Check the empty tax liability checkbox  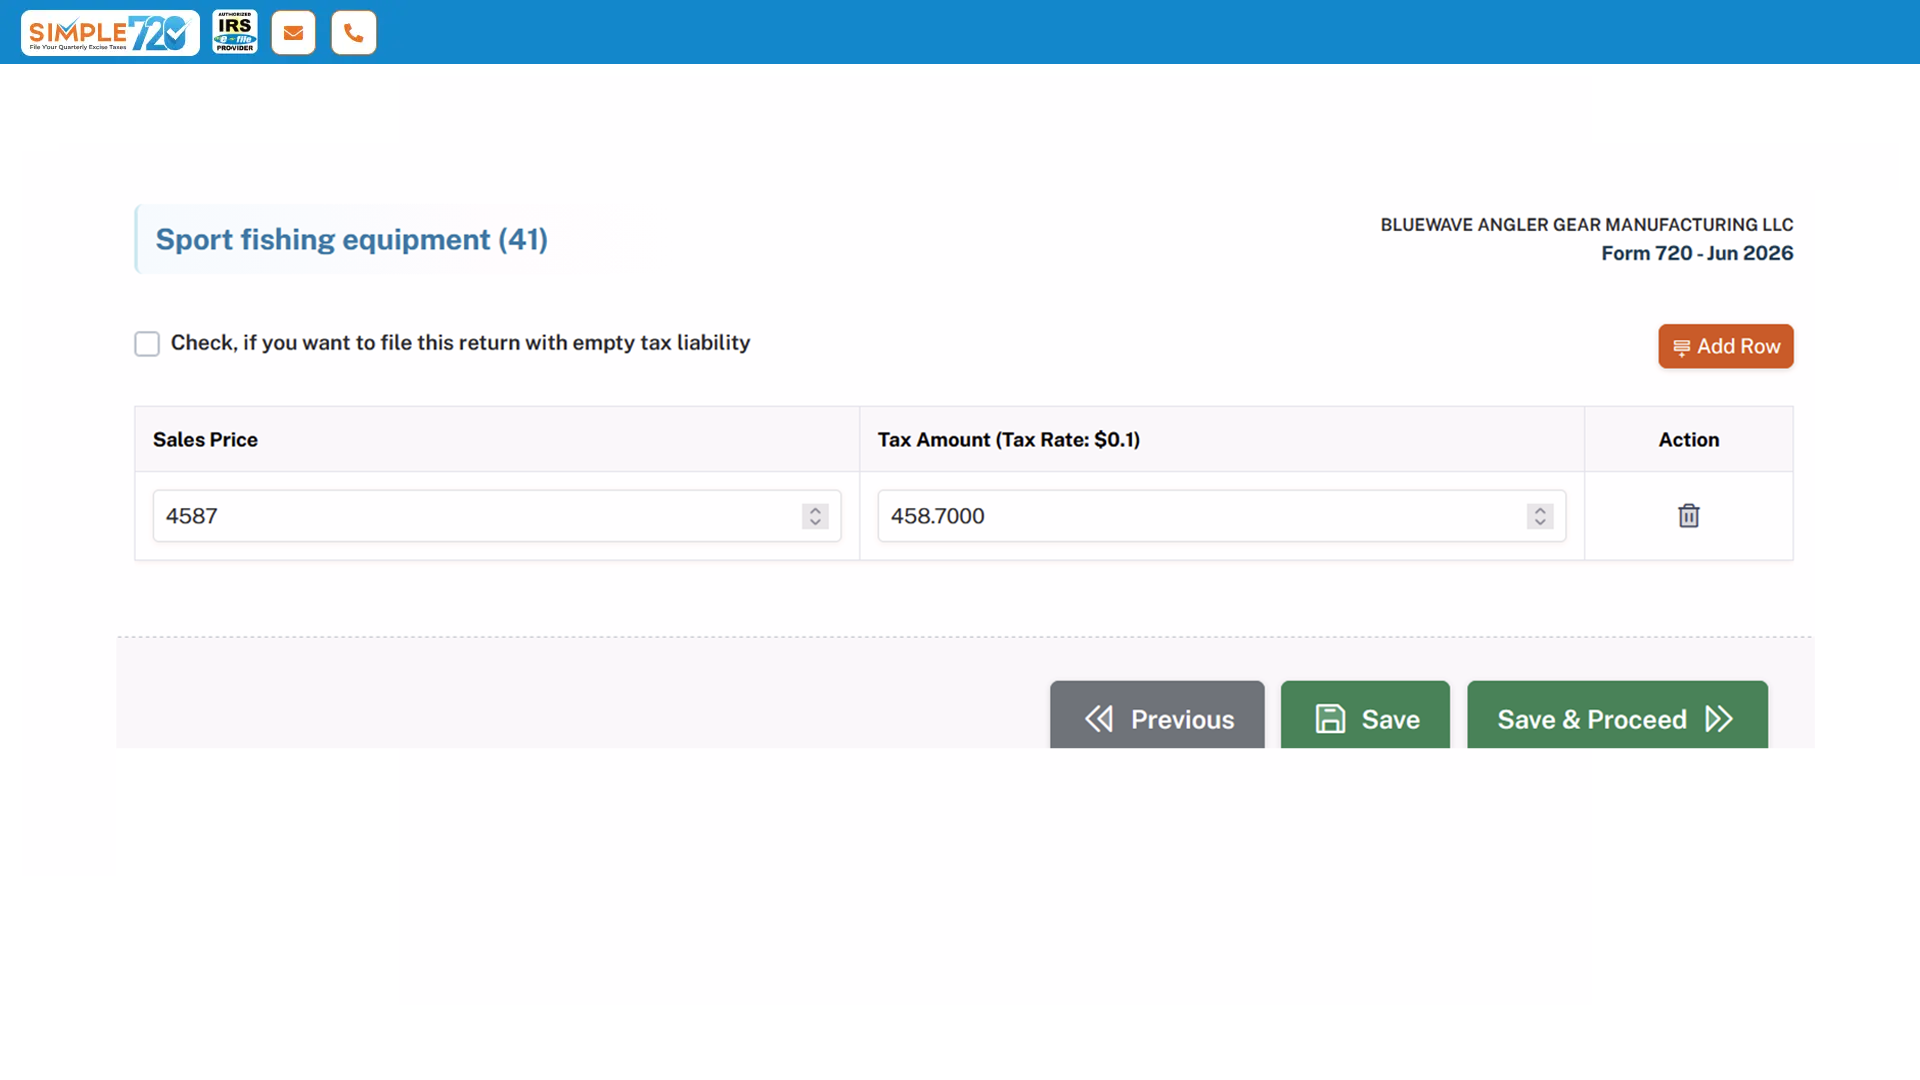coord(147,344)
